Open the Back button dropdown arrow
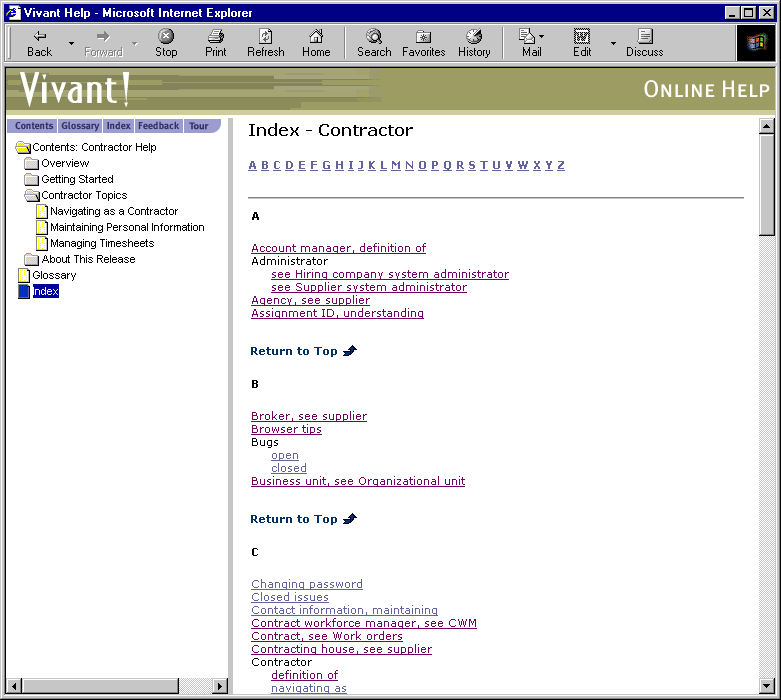This screenshot has width=781, height=700. pyautogui.click(x=71, y=44)
